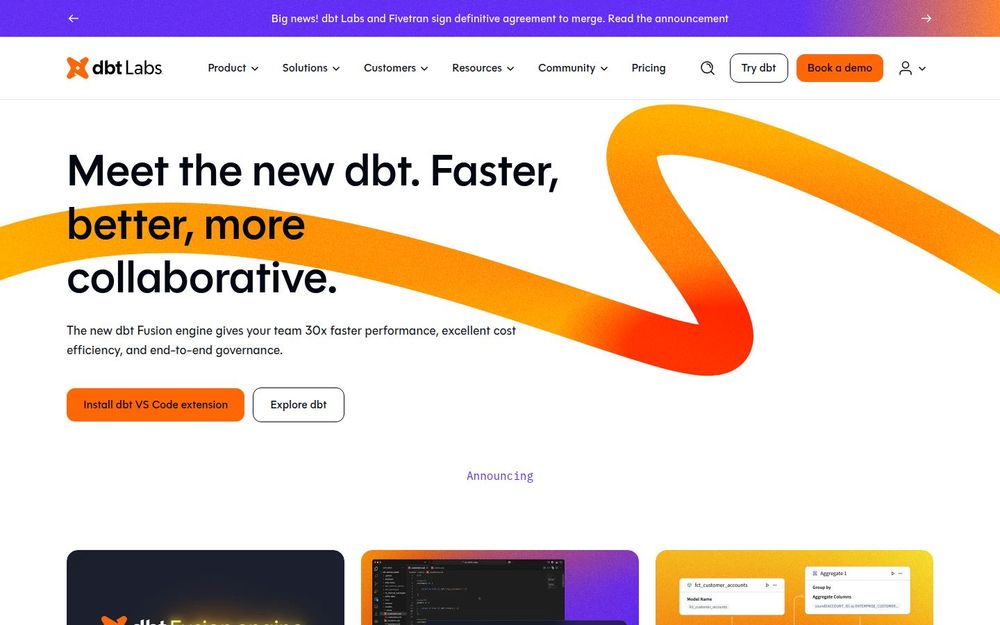Click the dbt Labs logo
1000x625 pixels.
coord(113,67)
